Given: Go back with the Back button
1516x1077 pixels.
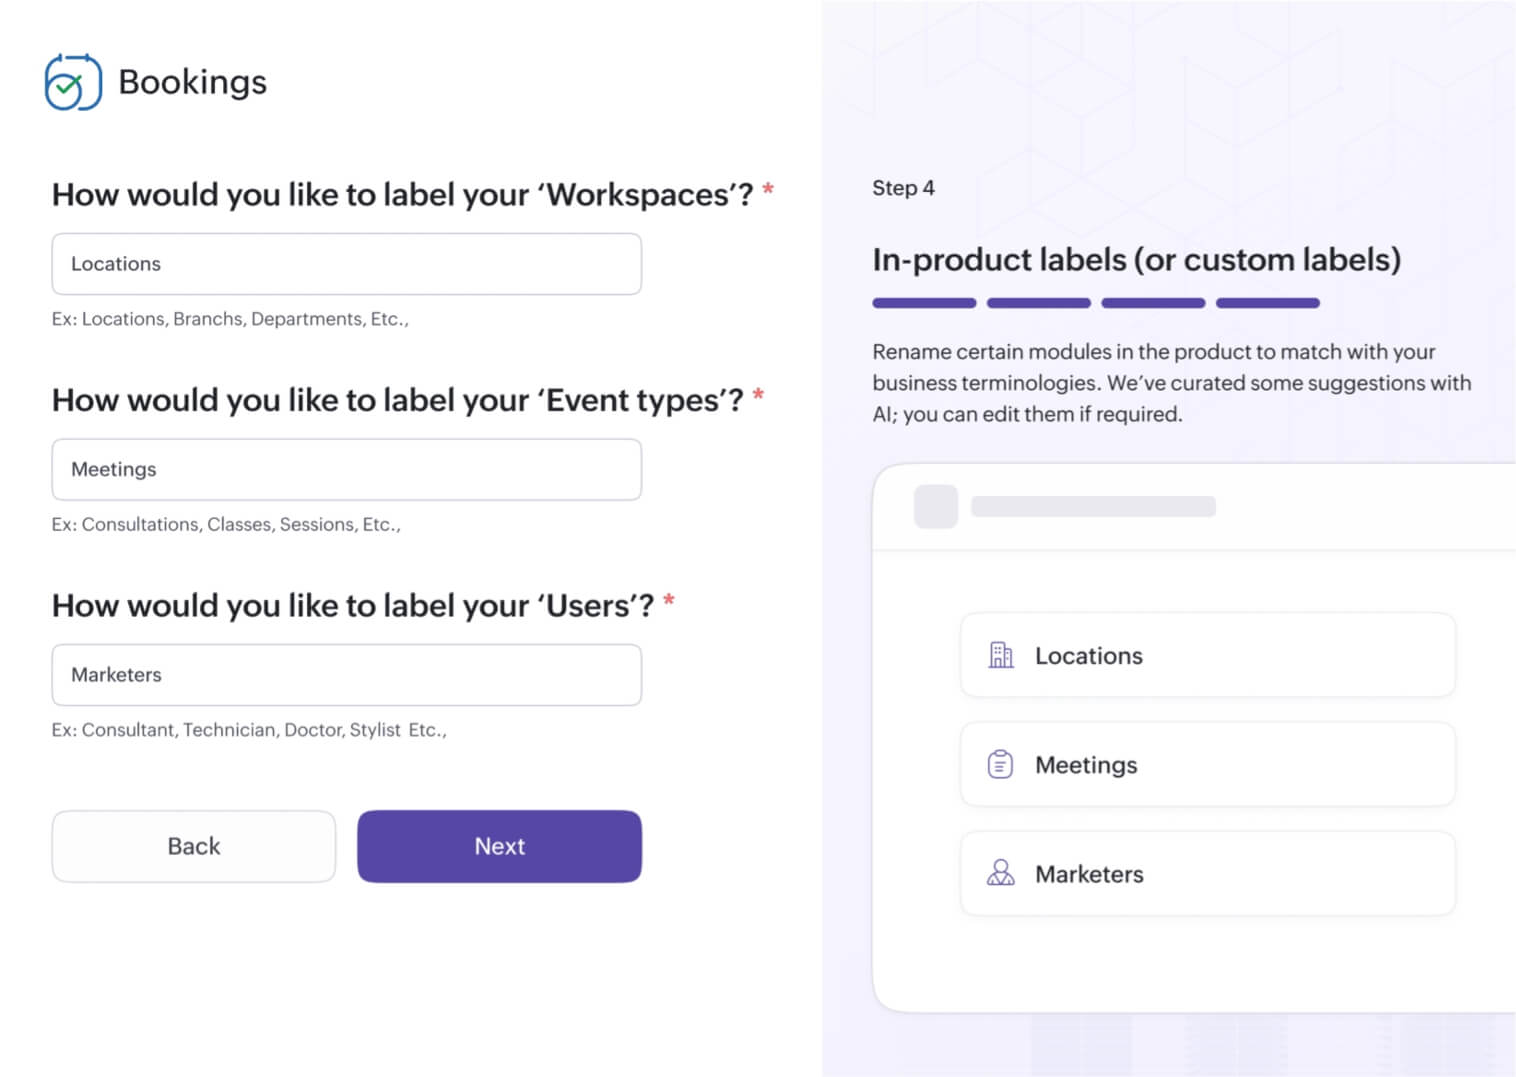Looking at the screenshot, I should (x=193, y=846).
